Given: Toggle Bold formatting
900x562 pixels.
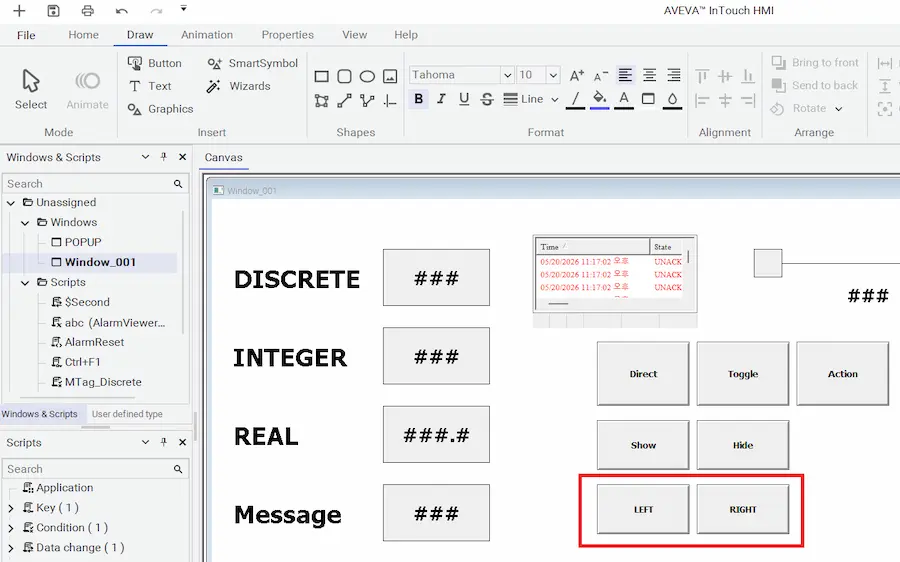Looking at the screenshot, I should coord(418,99).
